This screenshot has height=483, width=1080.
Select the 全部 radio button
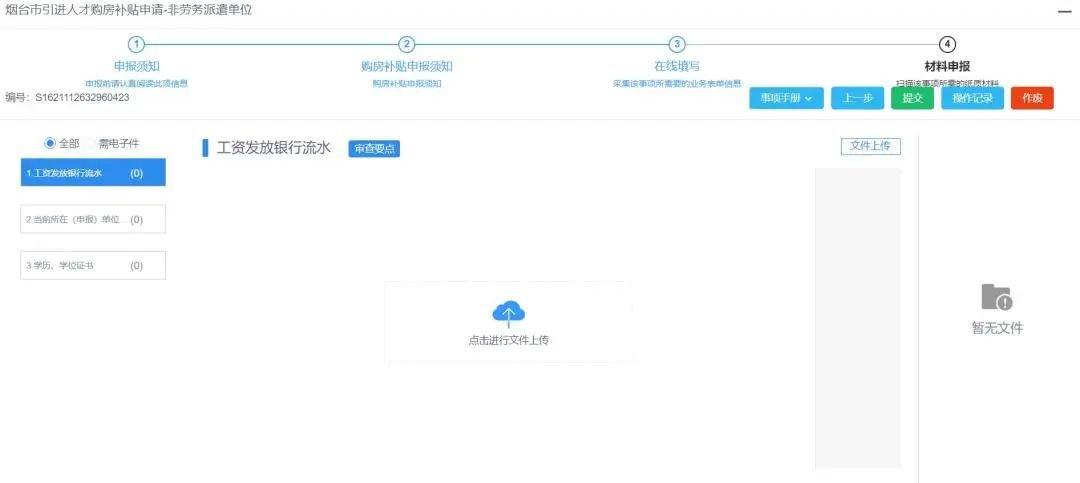(50, 143)
